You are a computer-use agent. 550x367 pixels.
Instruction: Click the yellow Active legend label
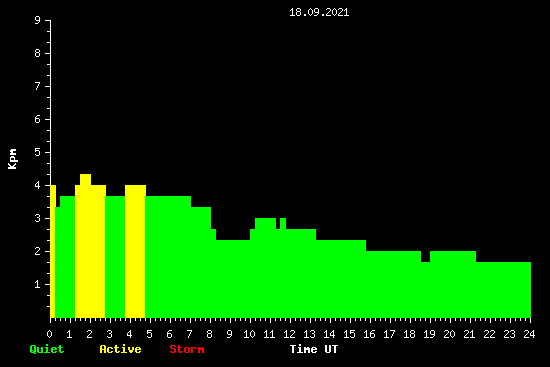(x=120, y=349)
